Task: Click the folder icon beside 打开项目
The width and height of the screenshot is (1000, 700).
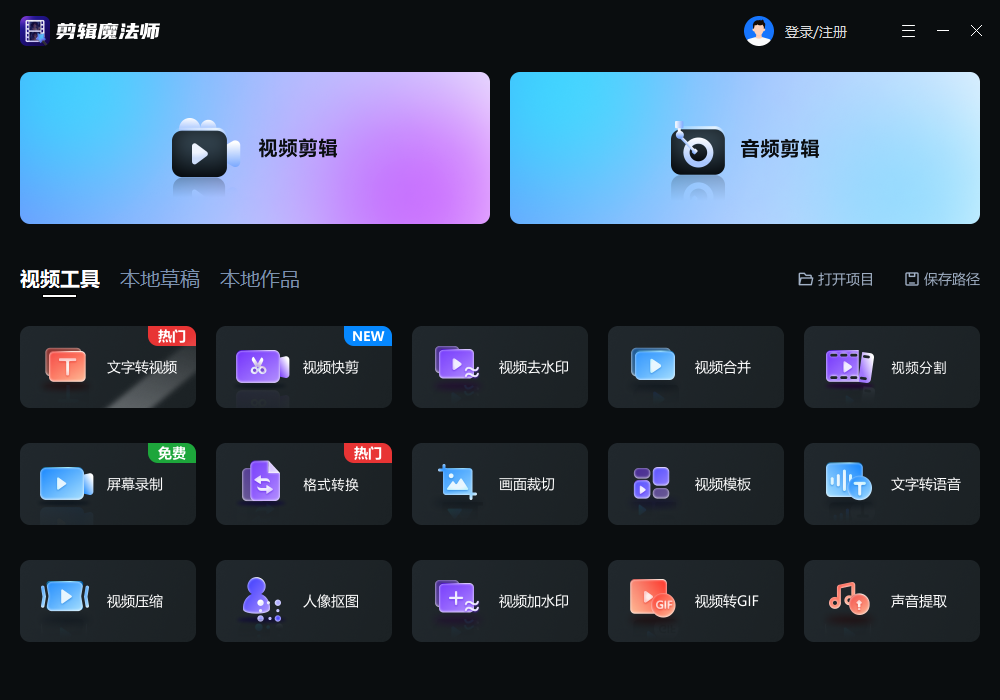Action: tap(805, 279)
